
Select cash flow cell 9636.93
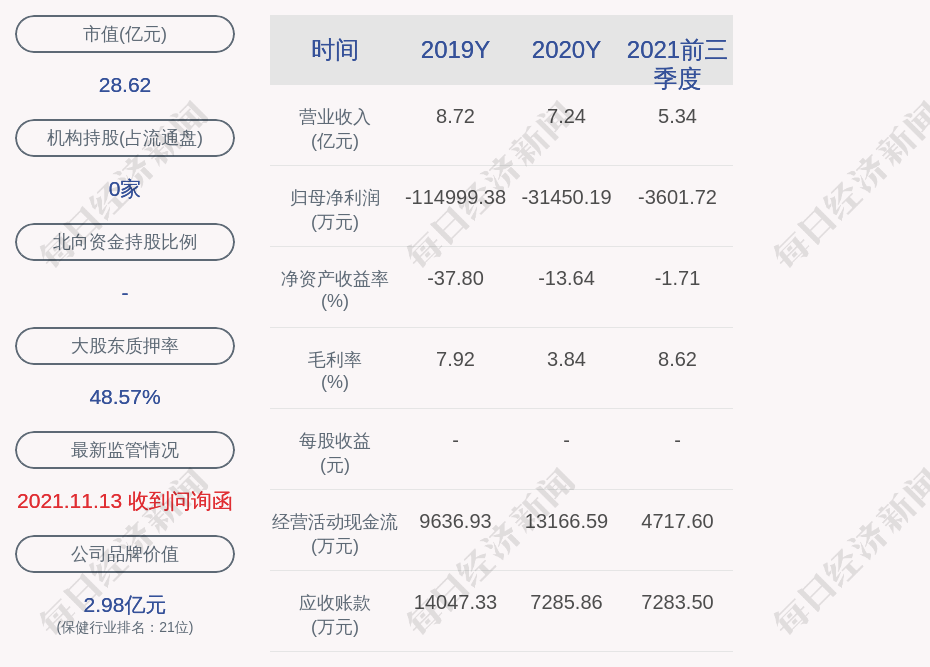coord(456,521)
